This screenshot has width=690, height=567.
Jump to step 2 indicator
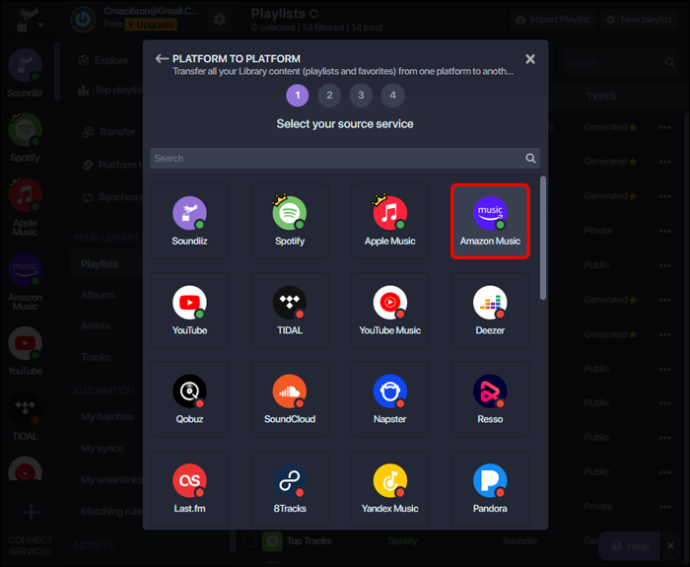(329, 95)
